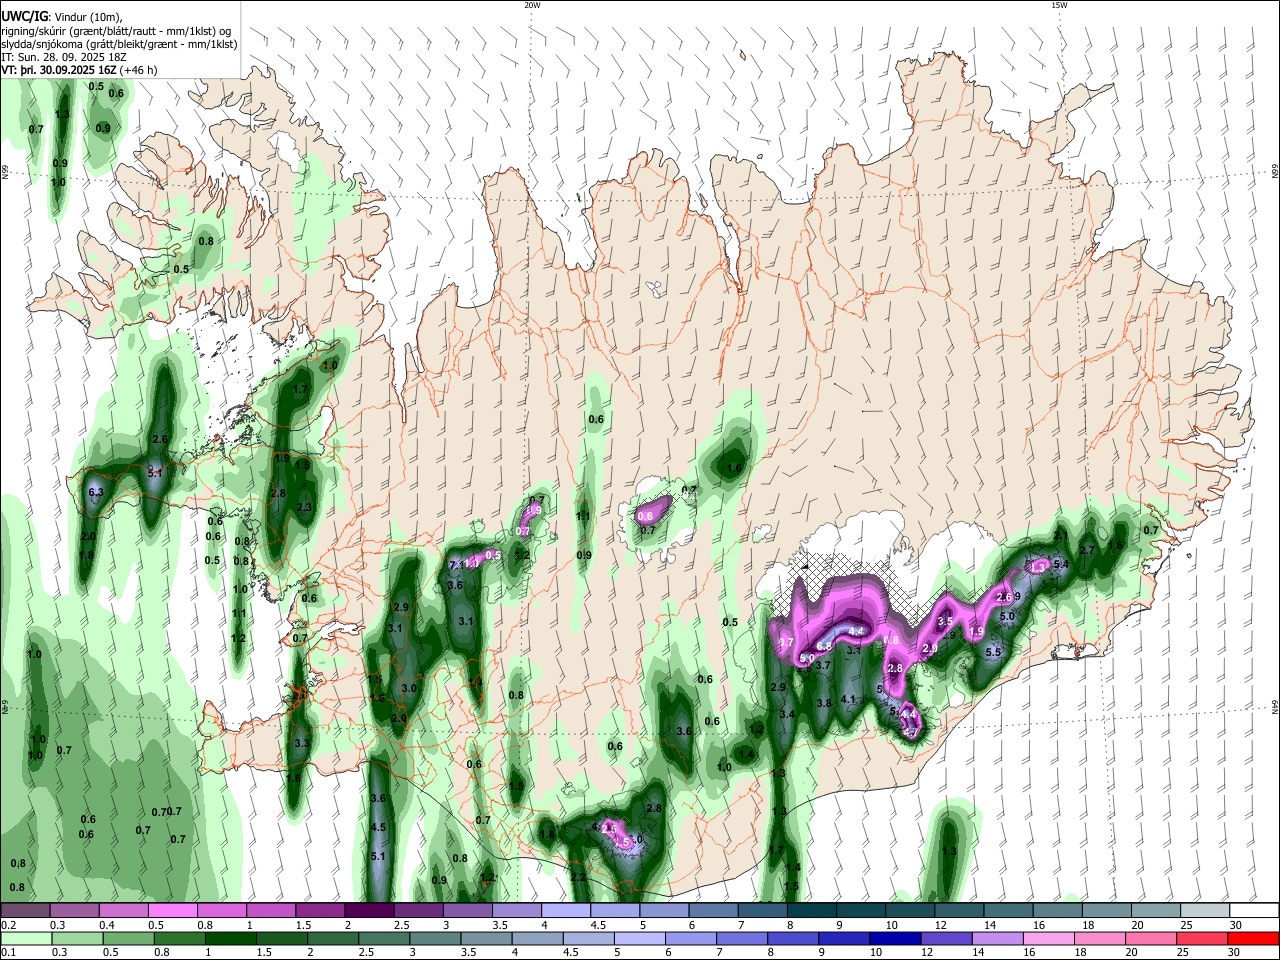Select the 0.5 green swatch in lower rain legend
The image size is (1280, 960).
[x=128, y=938]
